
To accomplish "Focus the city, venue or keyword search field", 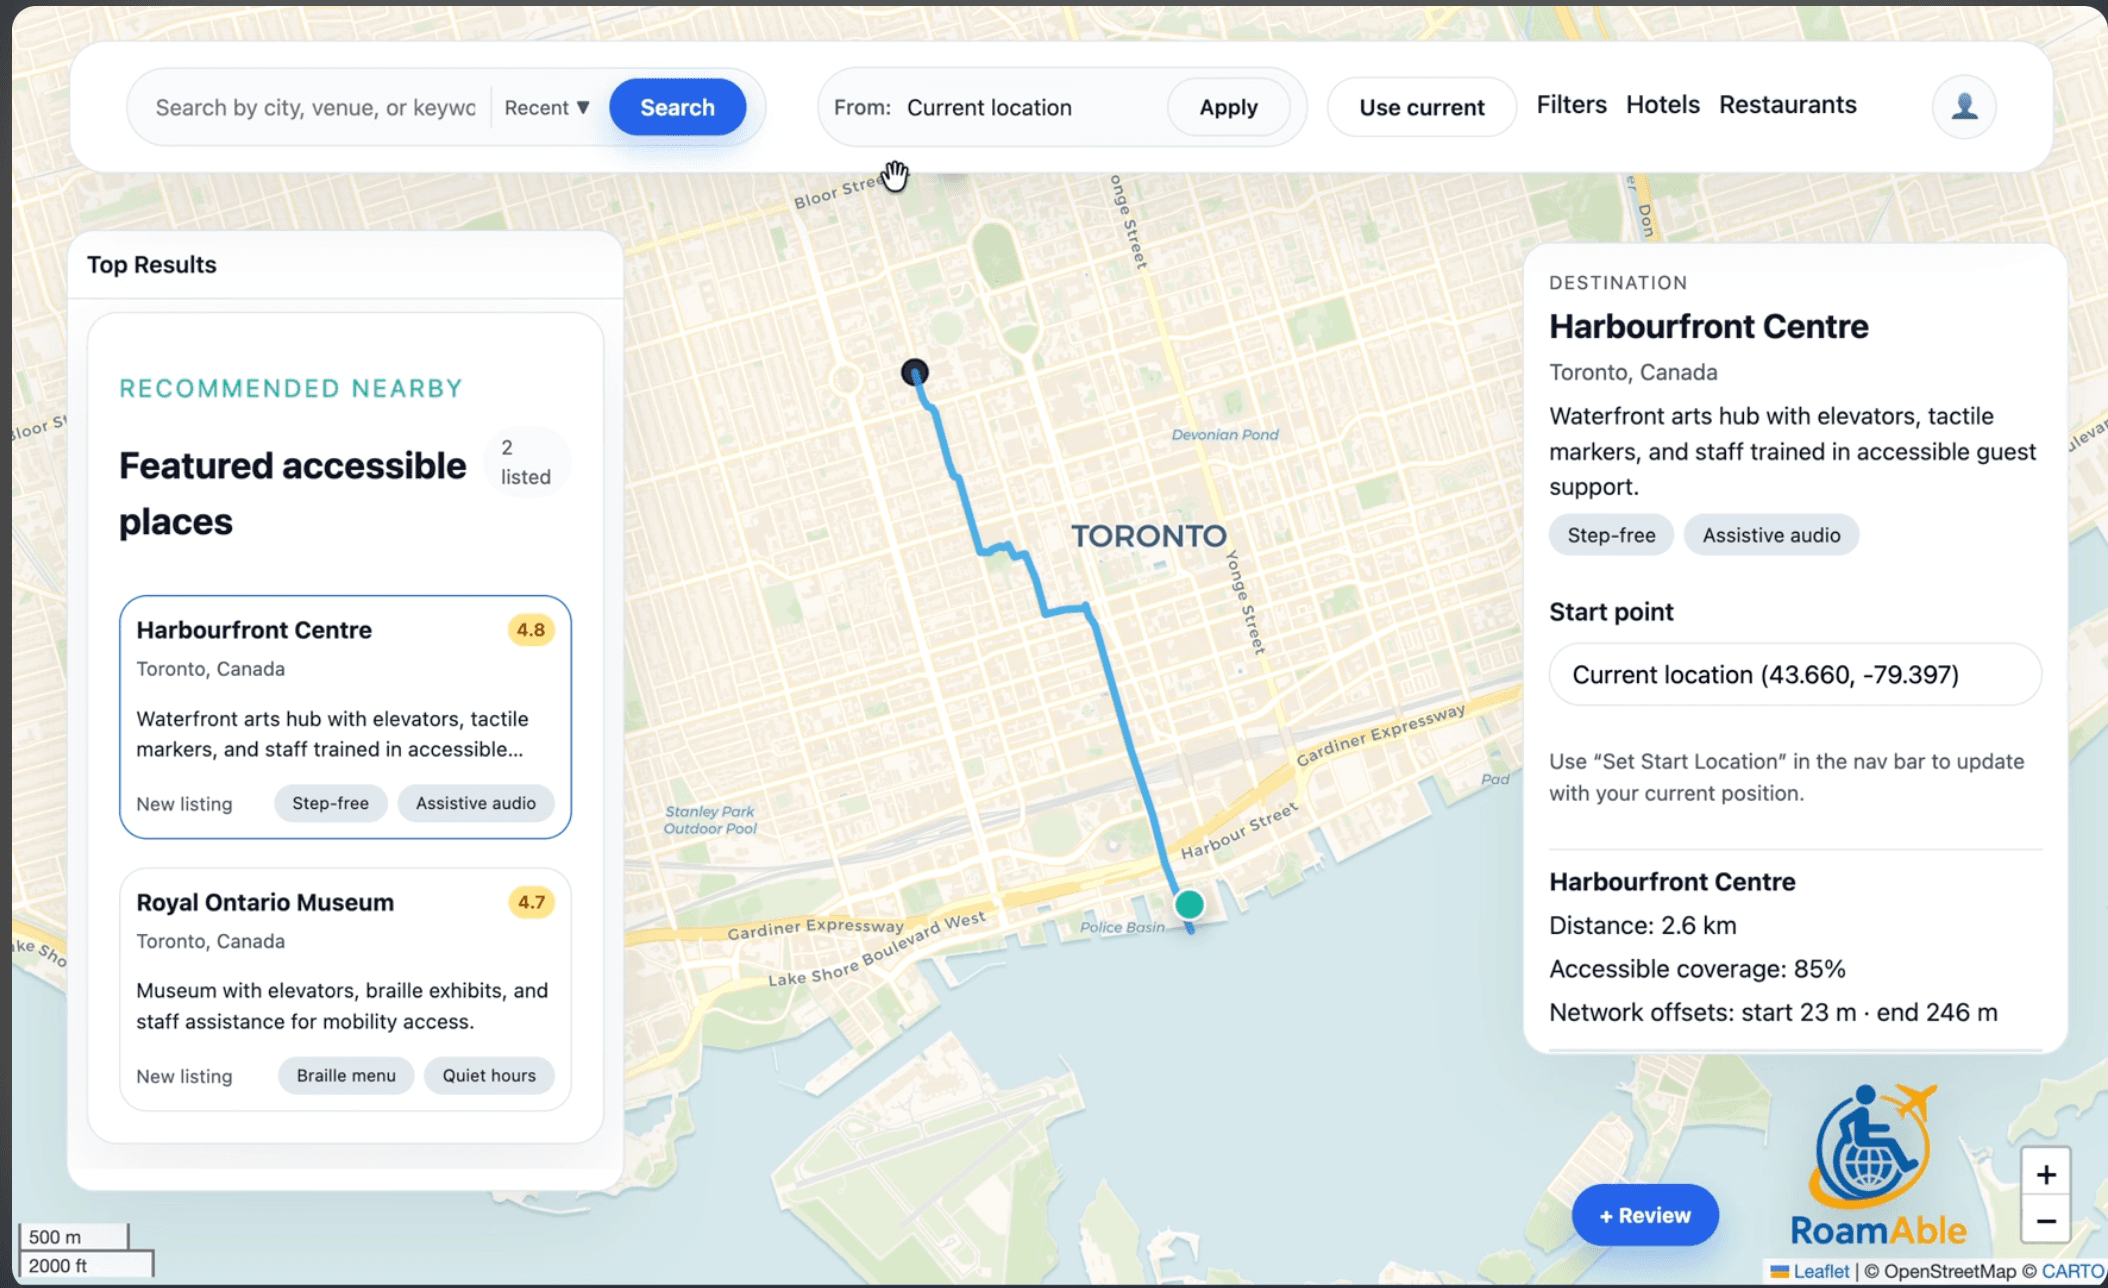I will (316, 107).
